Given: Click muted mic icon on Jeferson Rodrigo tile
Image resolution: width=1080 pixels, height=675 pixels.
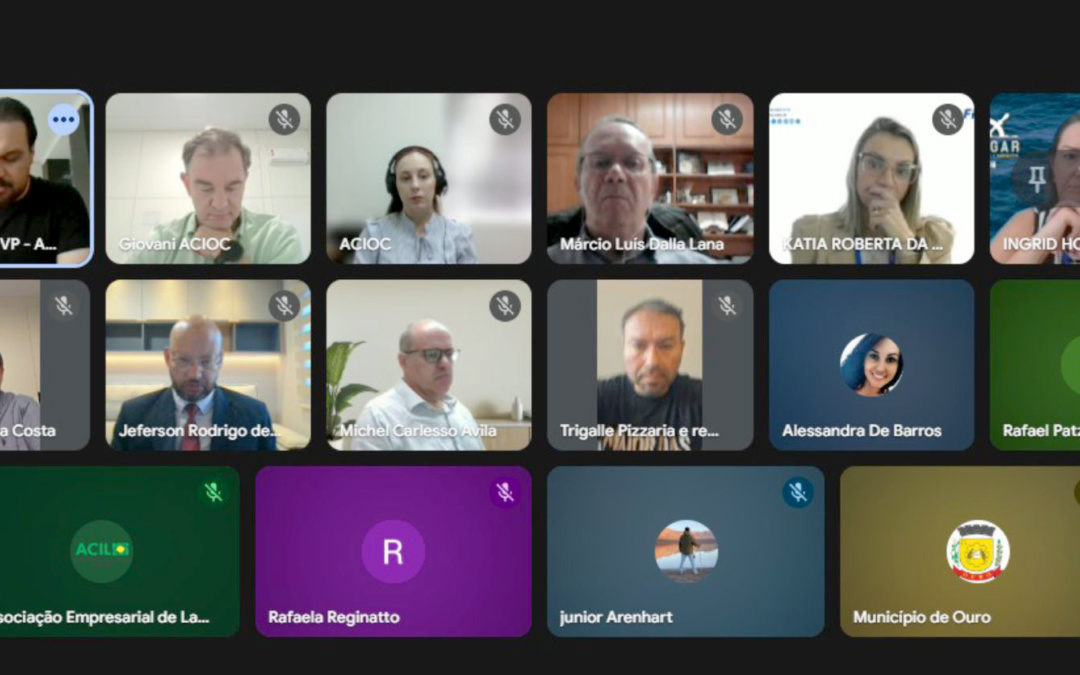Looking at the screenshot, I should [x=284, y=306].
